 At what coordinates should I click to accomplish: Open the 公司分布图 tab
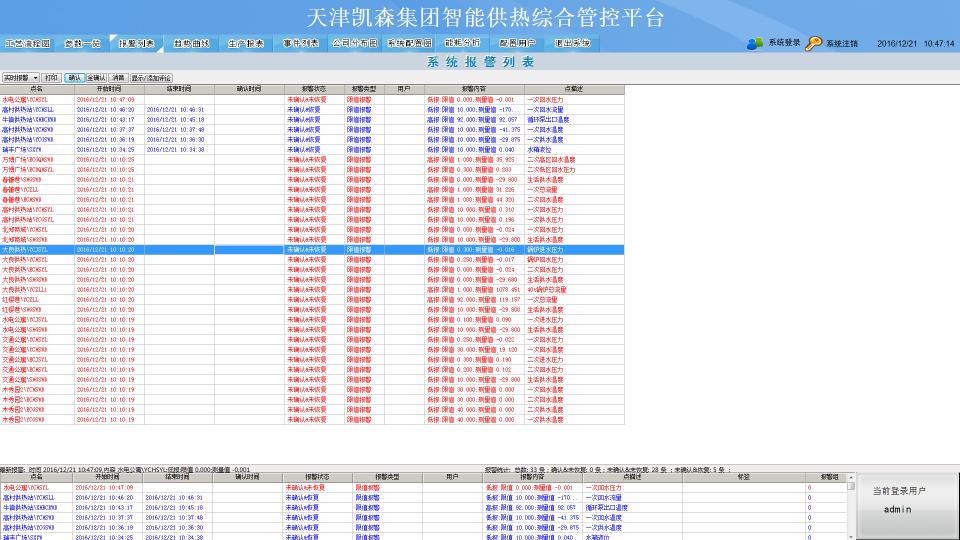click(x=354, y=44)
